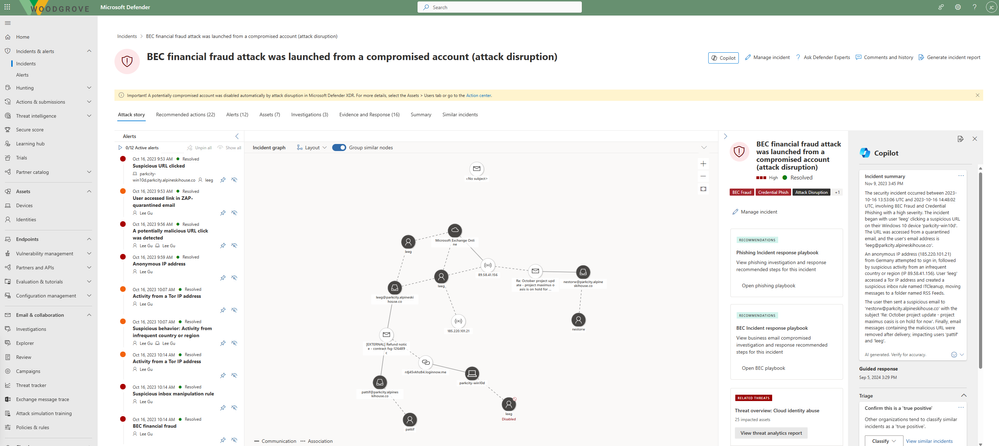Screen dimensions: 999x446
Task: Collapse the Incidents & alerts section
Action: pos(89,50)
